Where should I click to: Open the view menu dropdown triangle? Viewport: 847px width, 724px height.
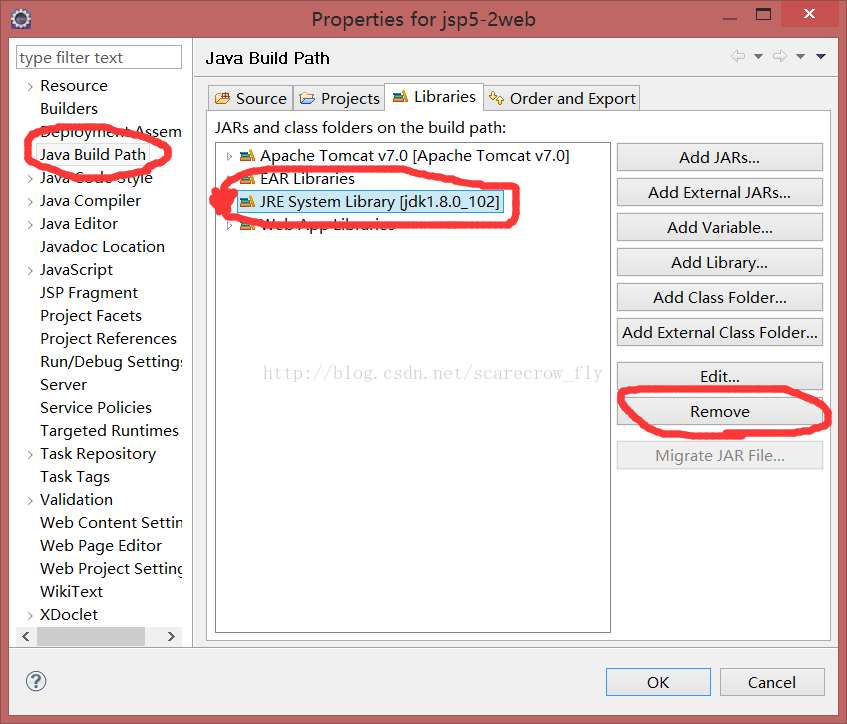click(821, 56)
